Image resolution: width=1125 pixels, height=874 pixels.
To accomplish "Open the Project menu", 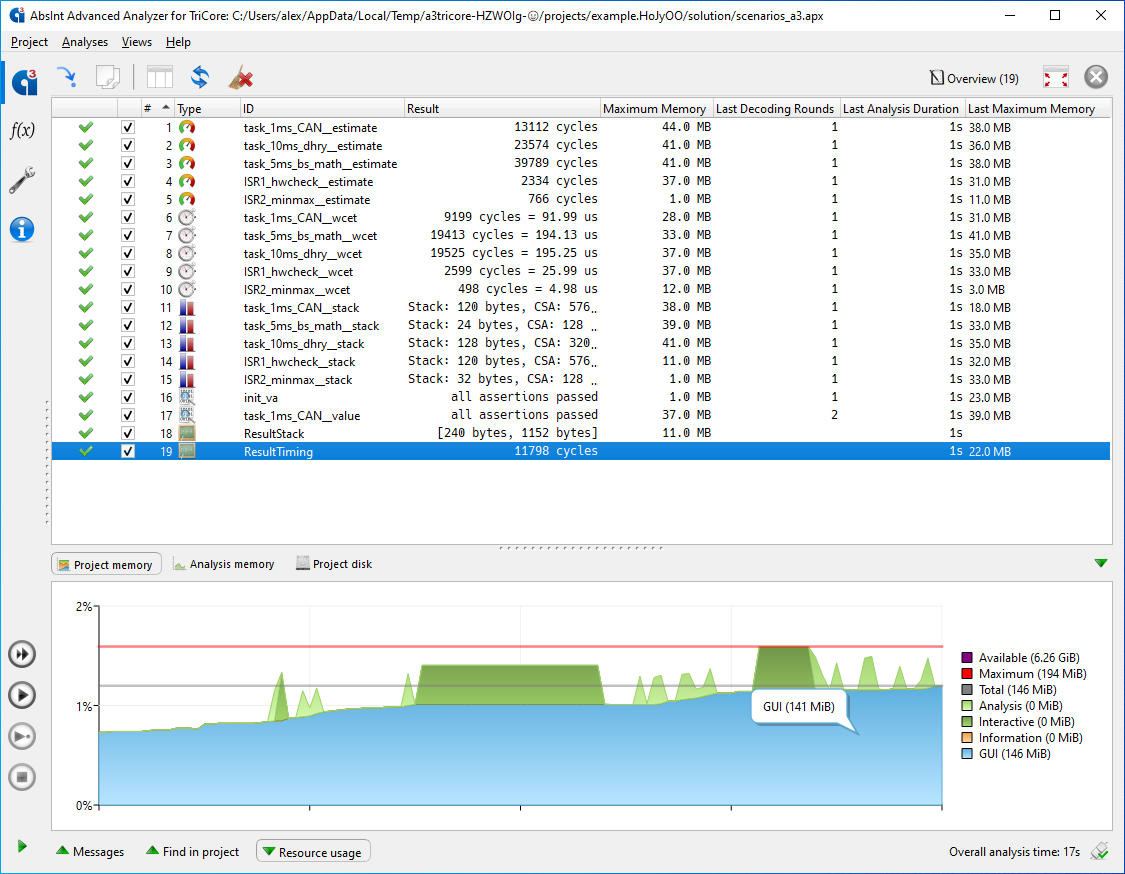I will click(29, 42).
